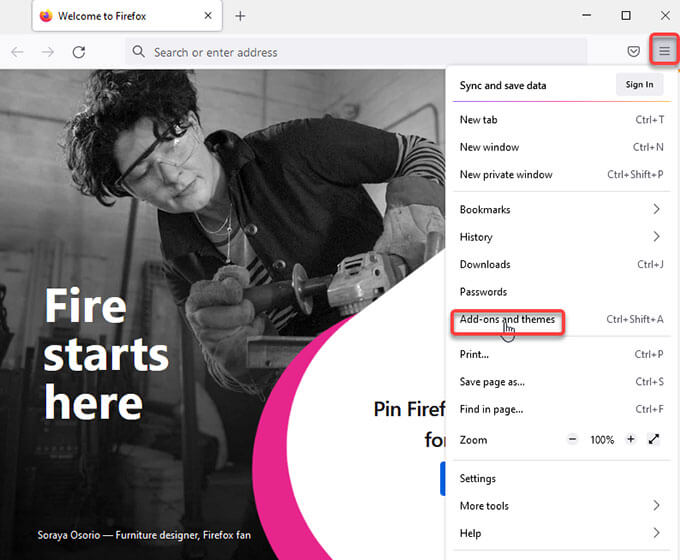Screen dimensions: 680x560
Task: Open Passwords from menu
Action: coord(561,291)
